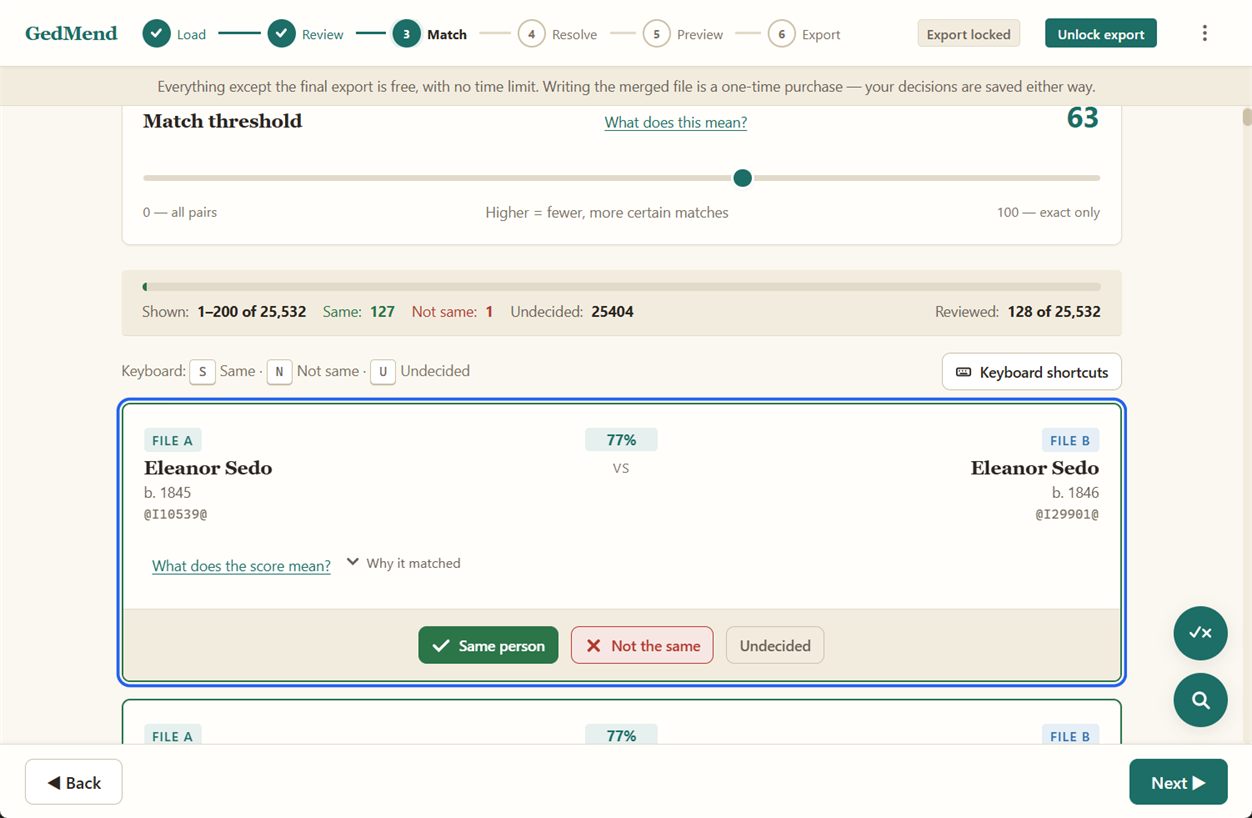
Task: Click the 'Not same: 1' count
Action: [453, 312]
